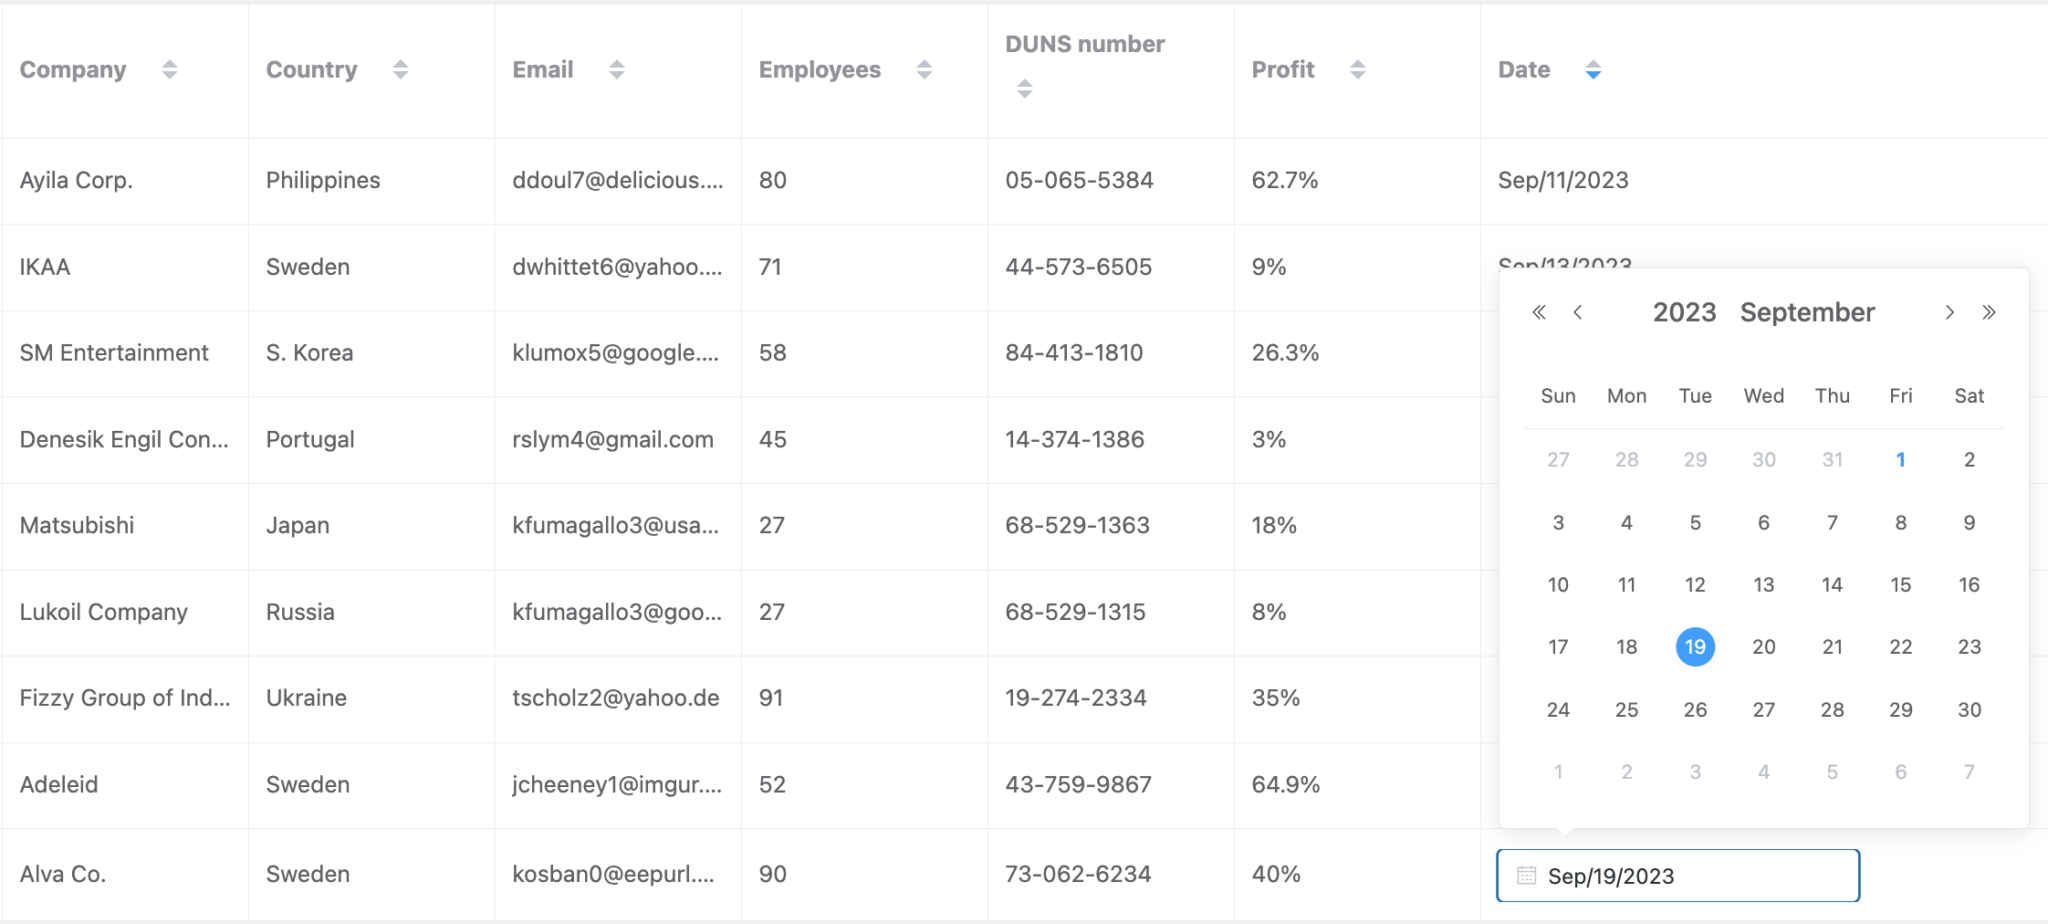The height and width of the screenshot is (924, 2048).
Task: Select the grayed-out August 27 date
Action: pyautogui.click(x=1558, y=459)
